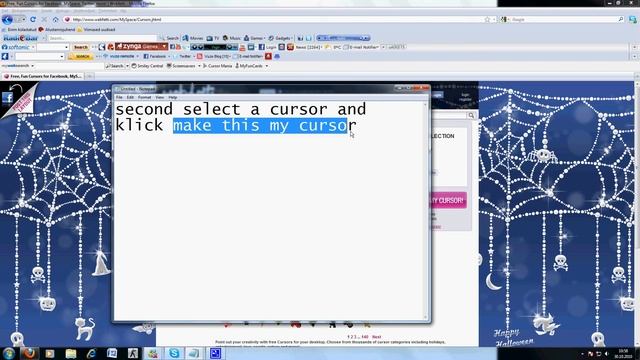Open the Firefox home page icon

(56, 19)
